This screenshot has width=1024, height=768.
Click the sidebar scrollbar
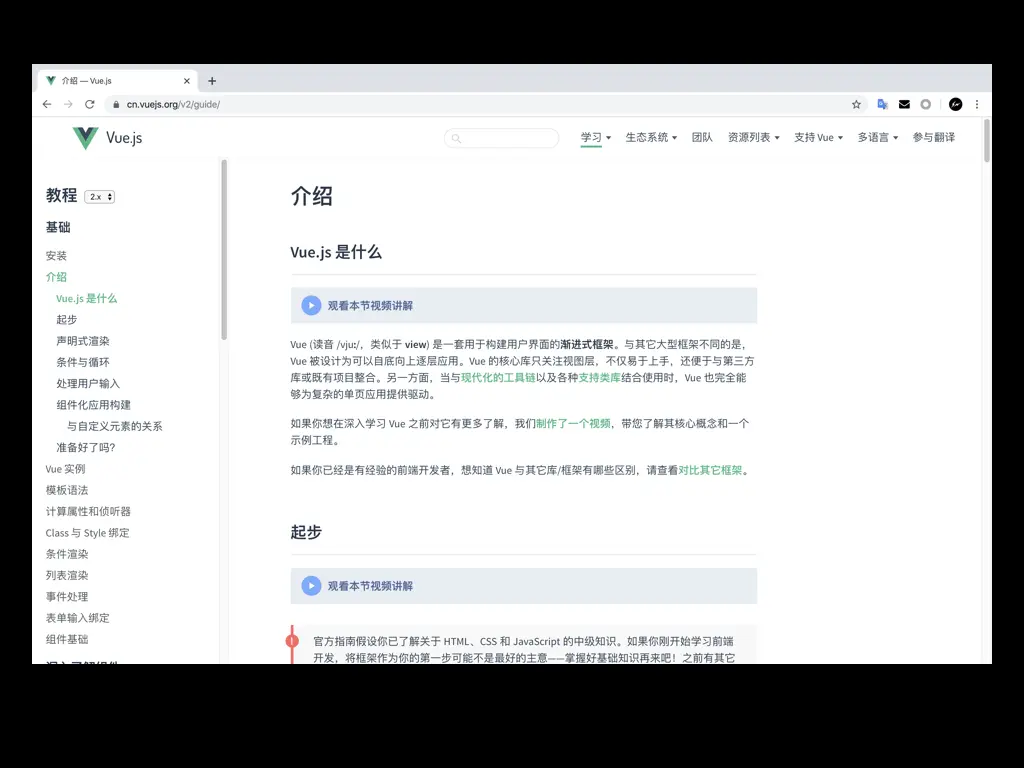[x=224, y=250]
